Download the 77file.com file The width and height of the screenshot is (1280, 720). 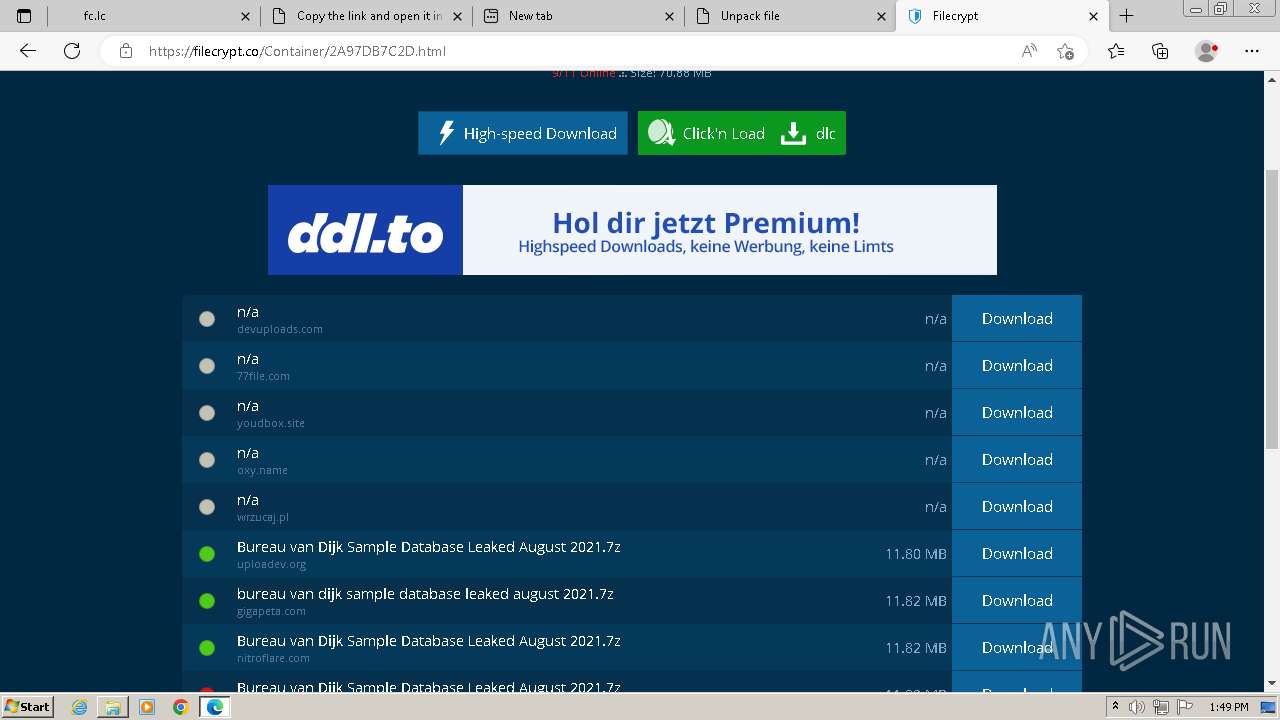(x=1017, y=365)
